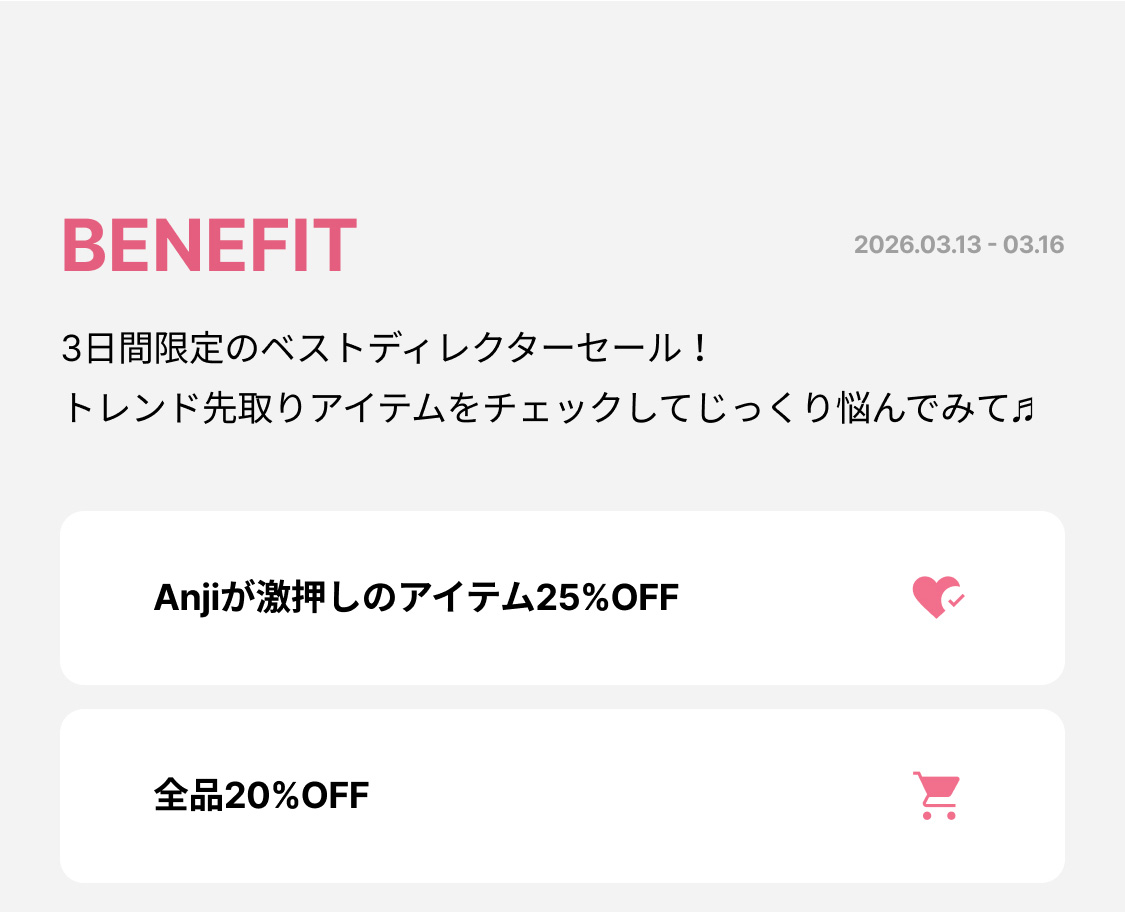Click the 2026.03.13 - 03.16 date range
This screenshot has height=912, width=1125.
[959, 245]
